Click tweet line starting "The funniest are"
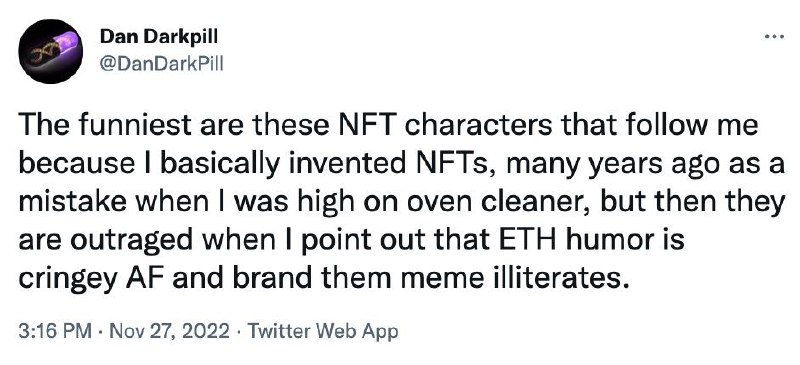The width and height of the screenshot is (800, 365). (388, 126)
